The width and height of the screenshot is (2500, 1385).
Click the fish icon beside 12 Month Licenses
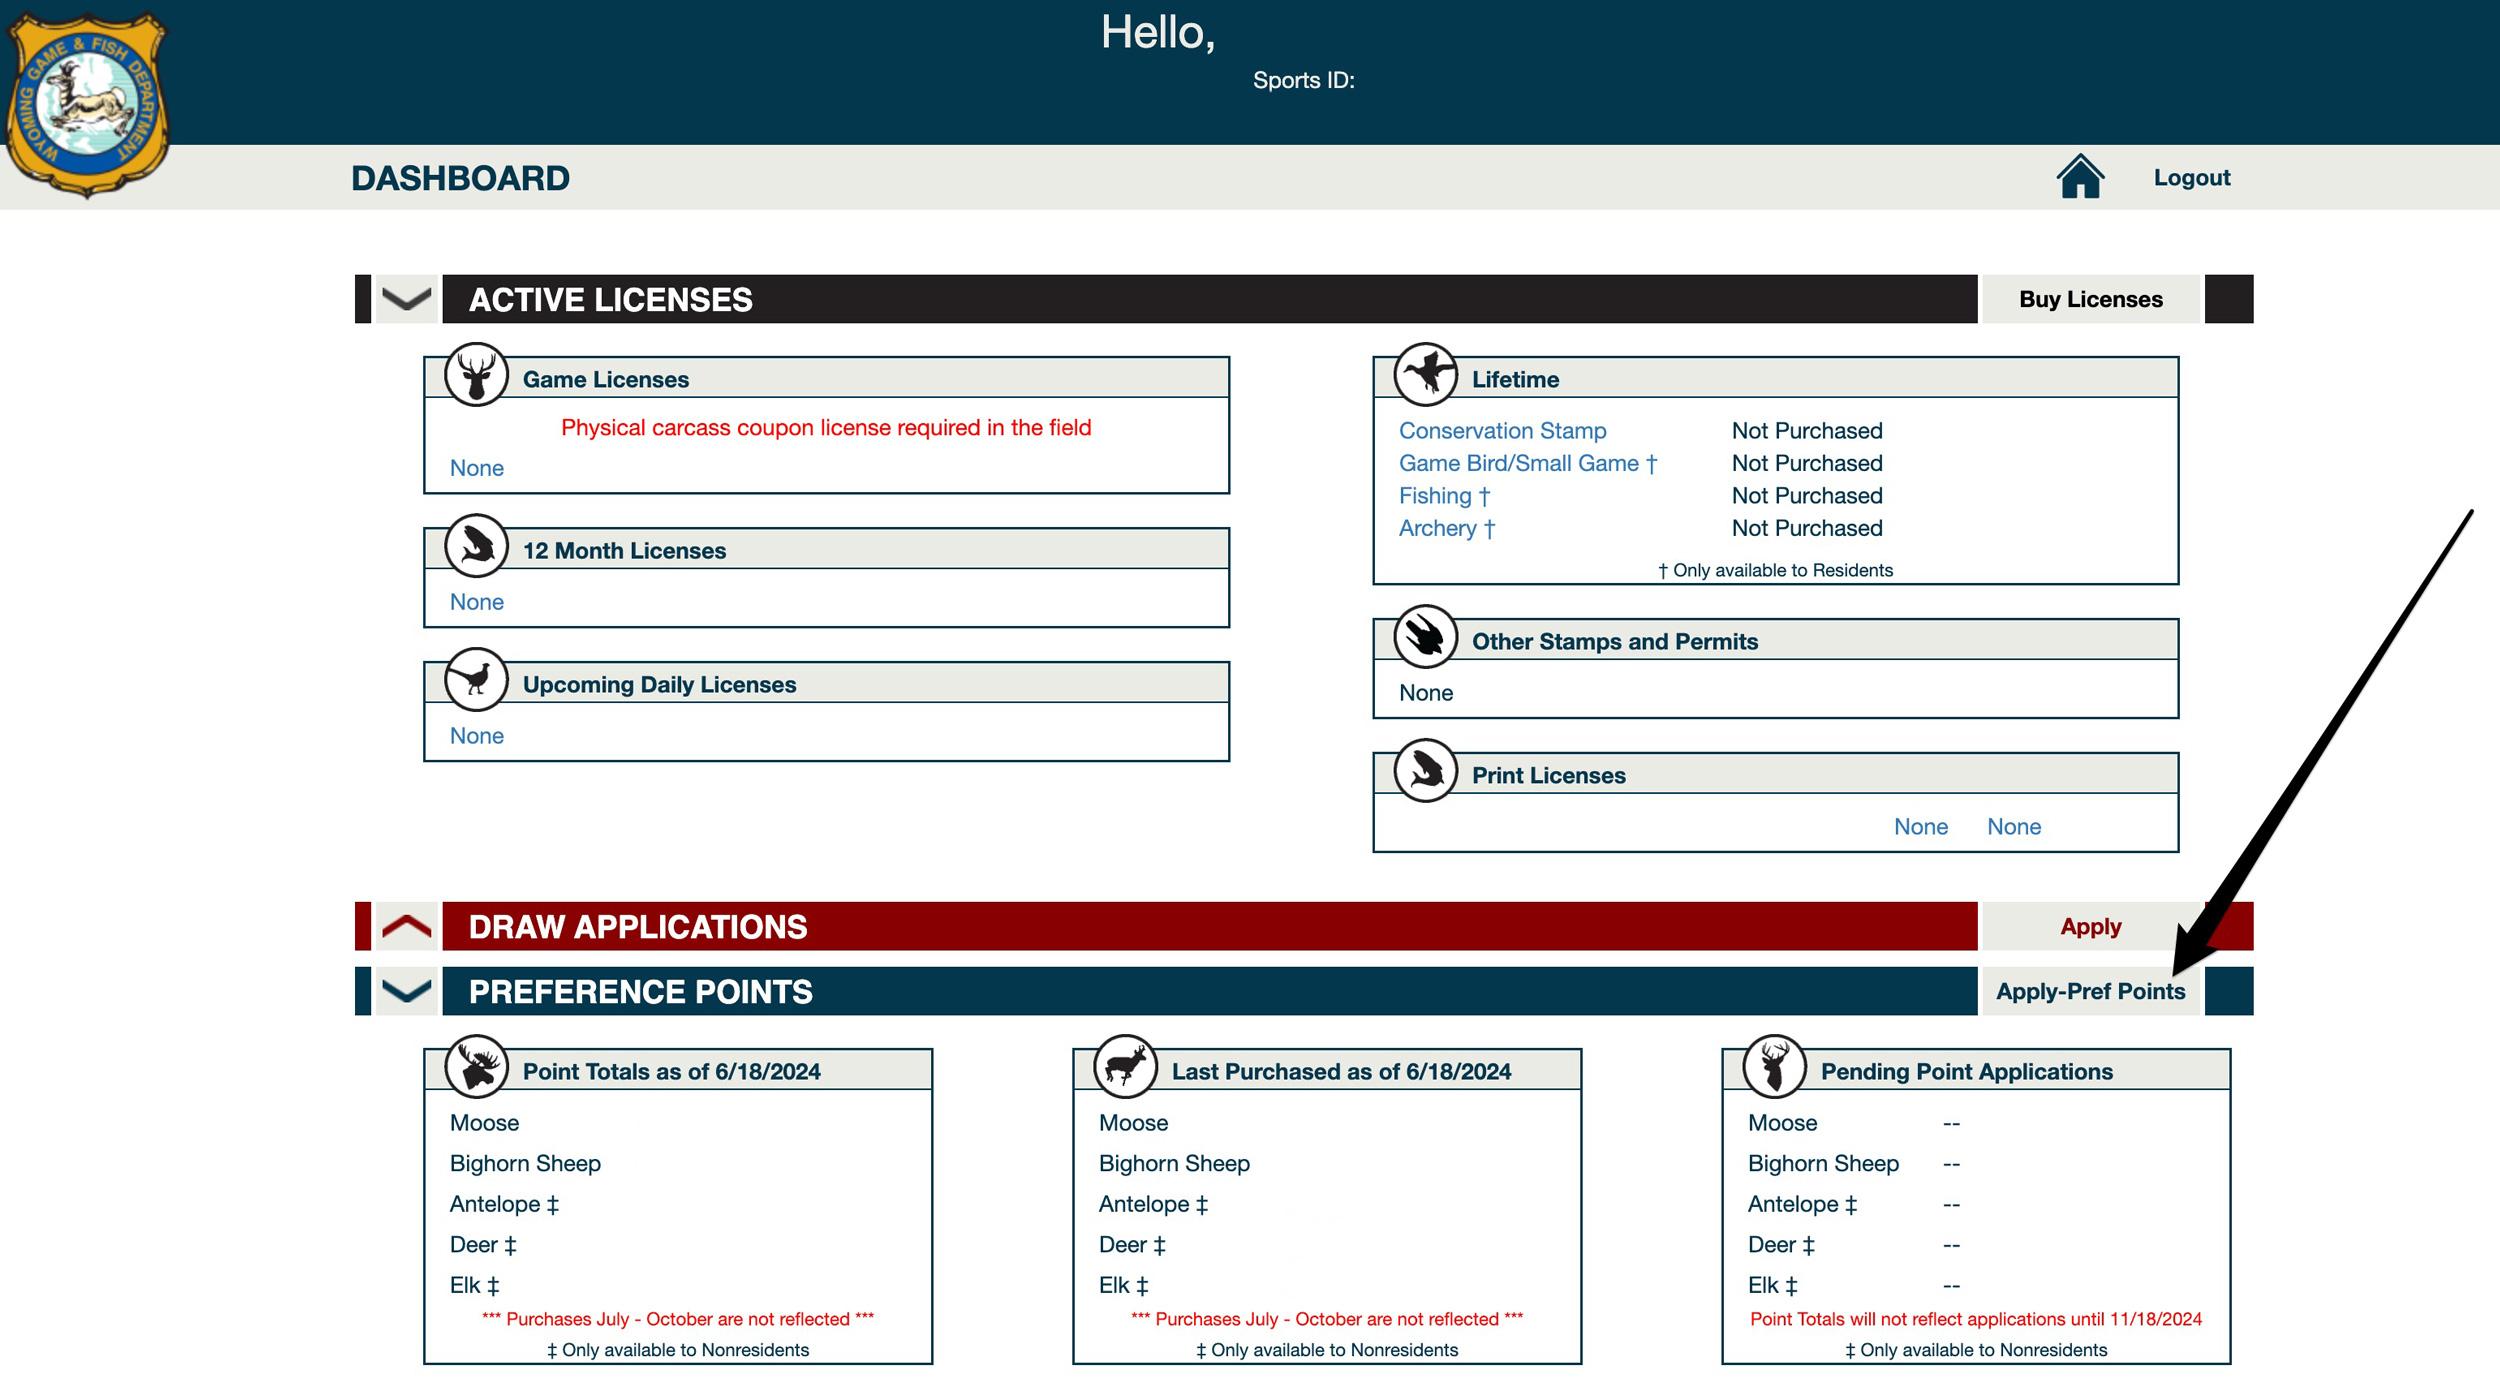(476, 546)
